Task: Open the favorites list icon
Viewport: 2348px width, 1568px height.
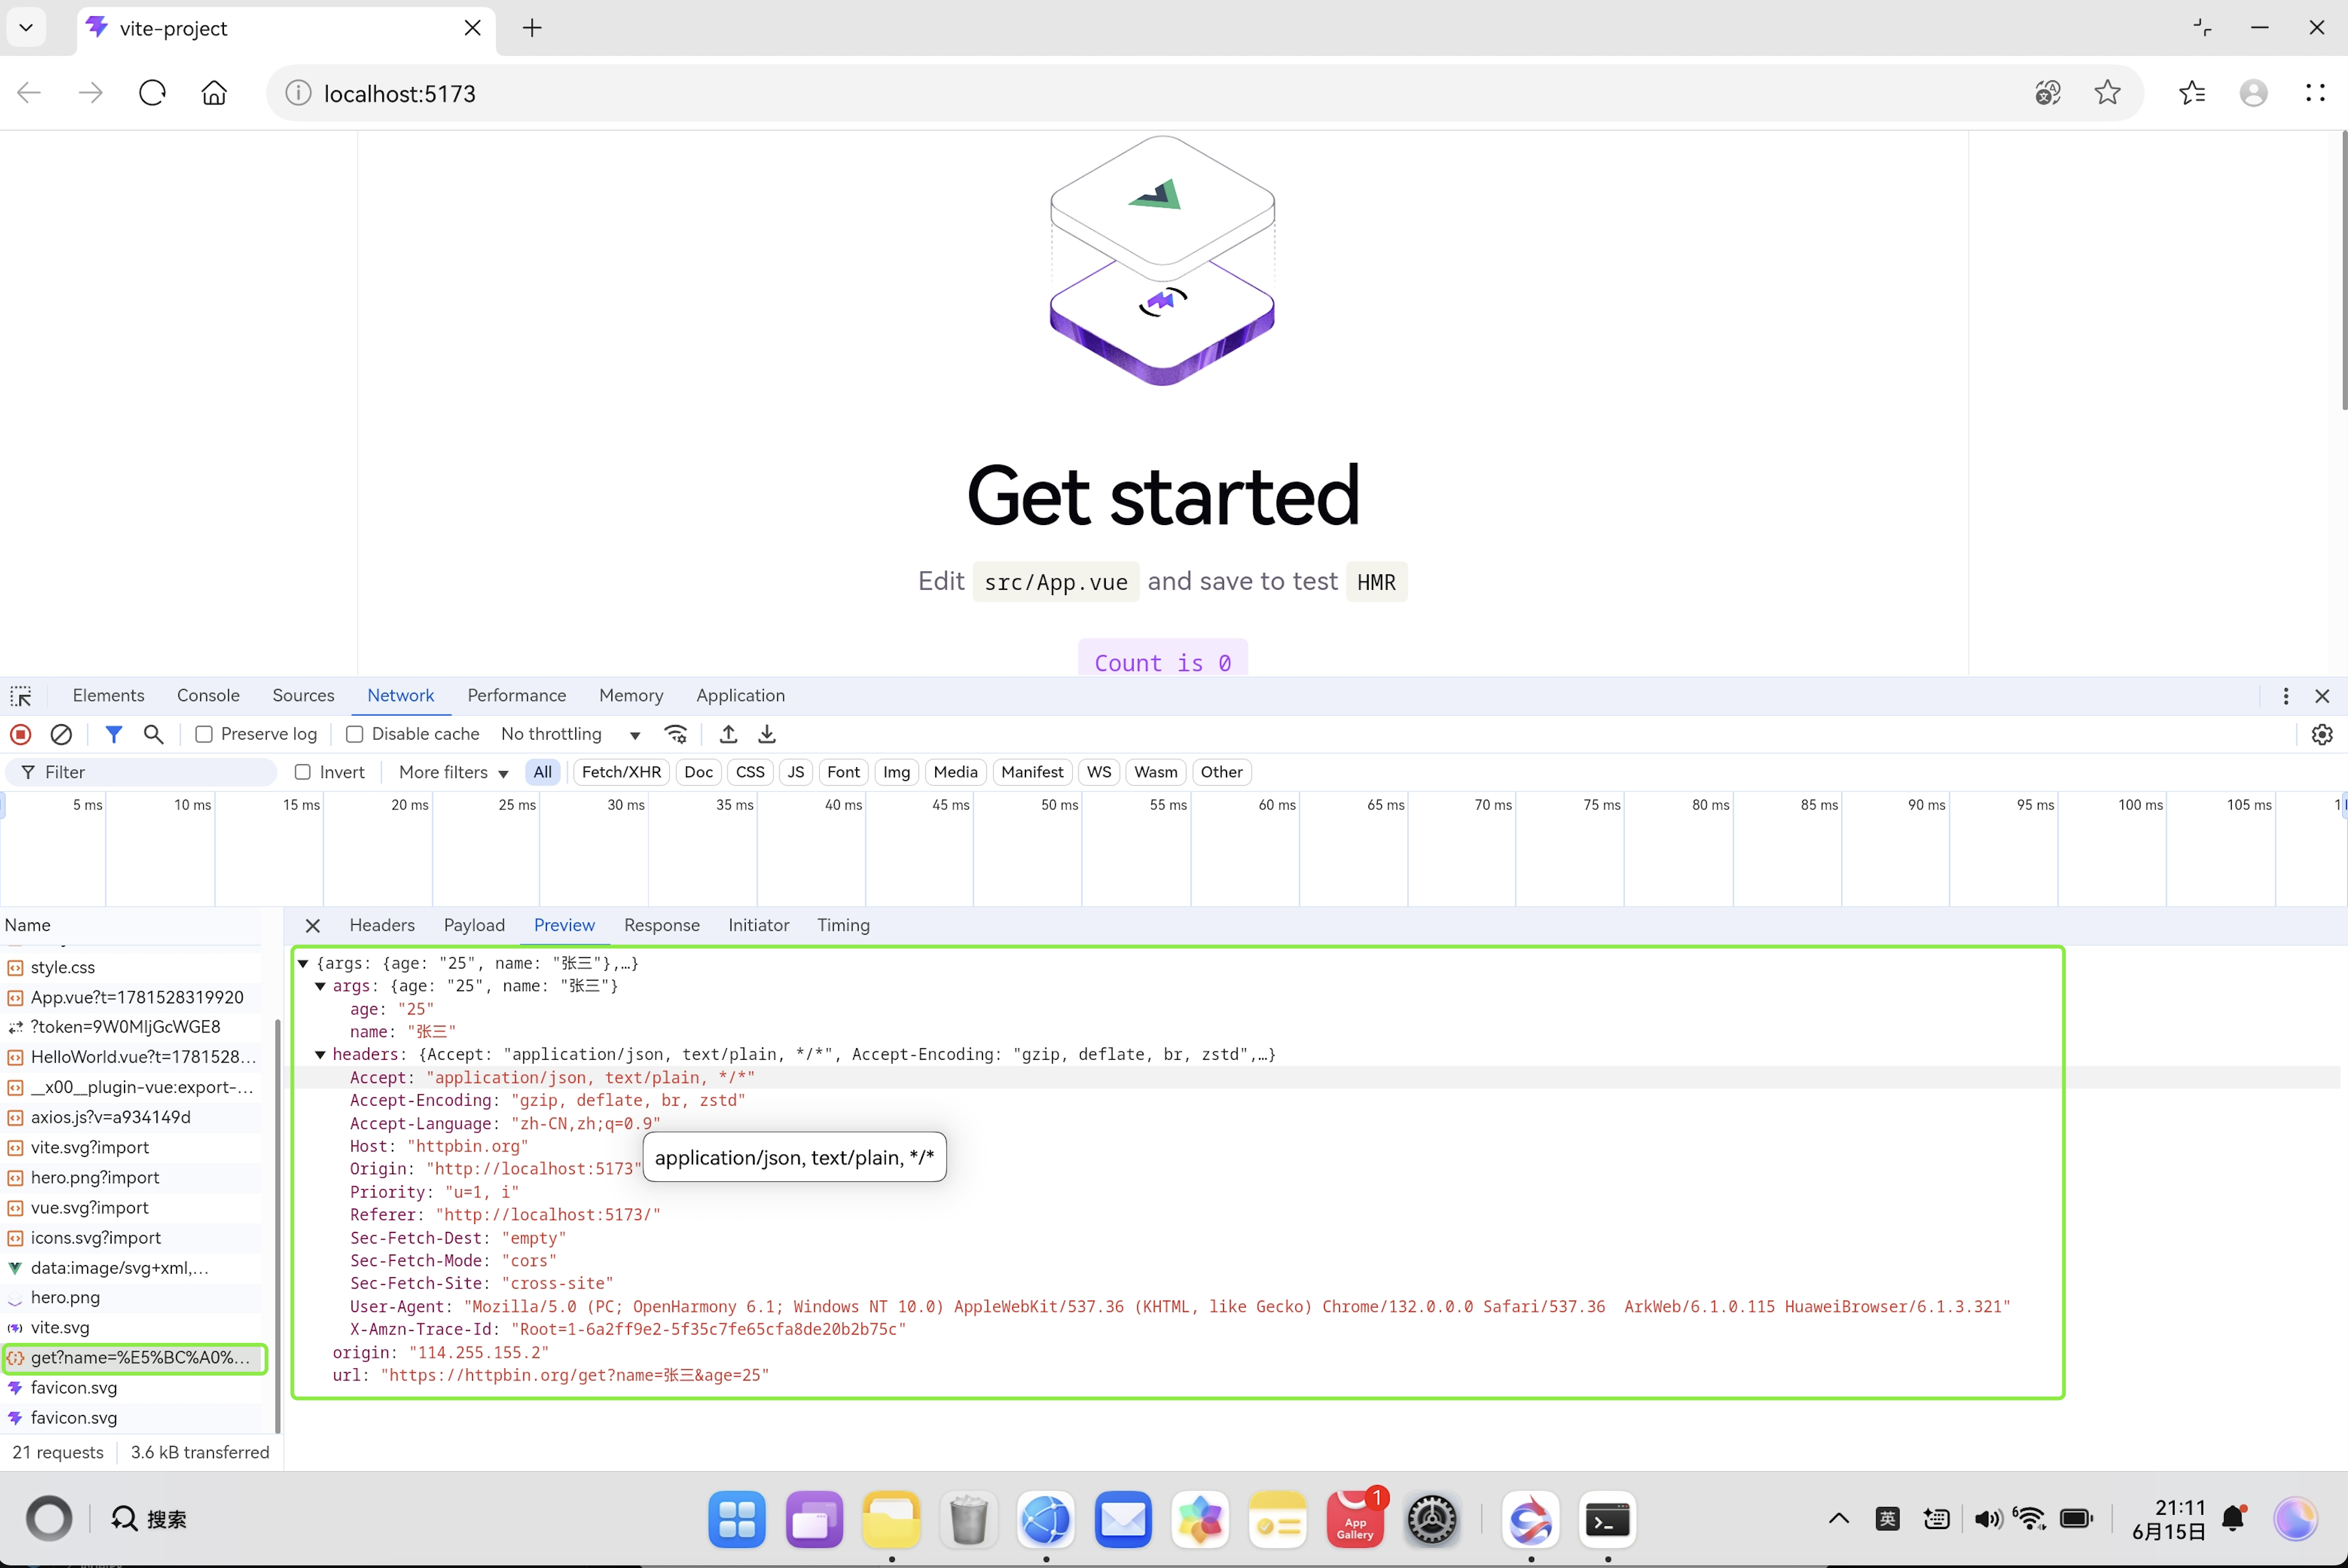Action: tap(2192, 93)
